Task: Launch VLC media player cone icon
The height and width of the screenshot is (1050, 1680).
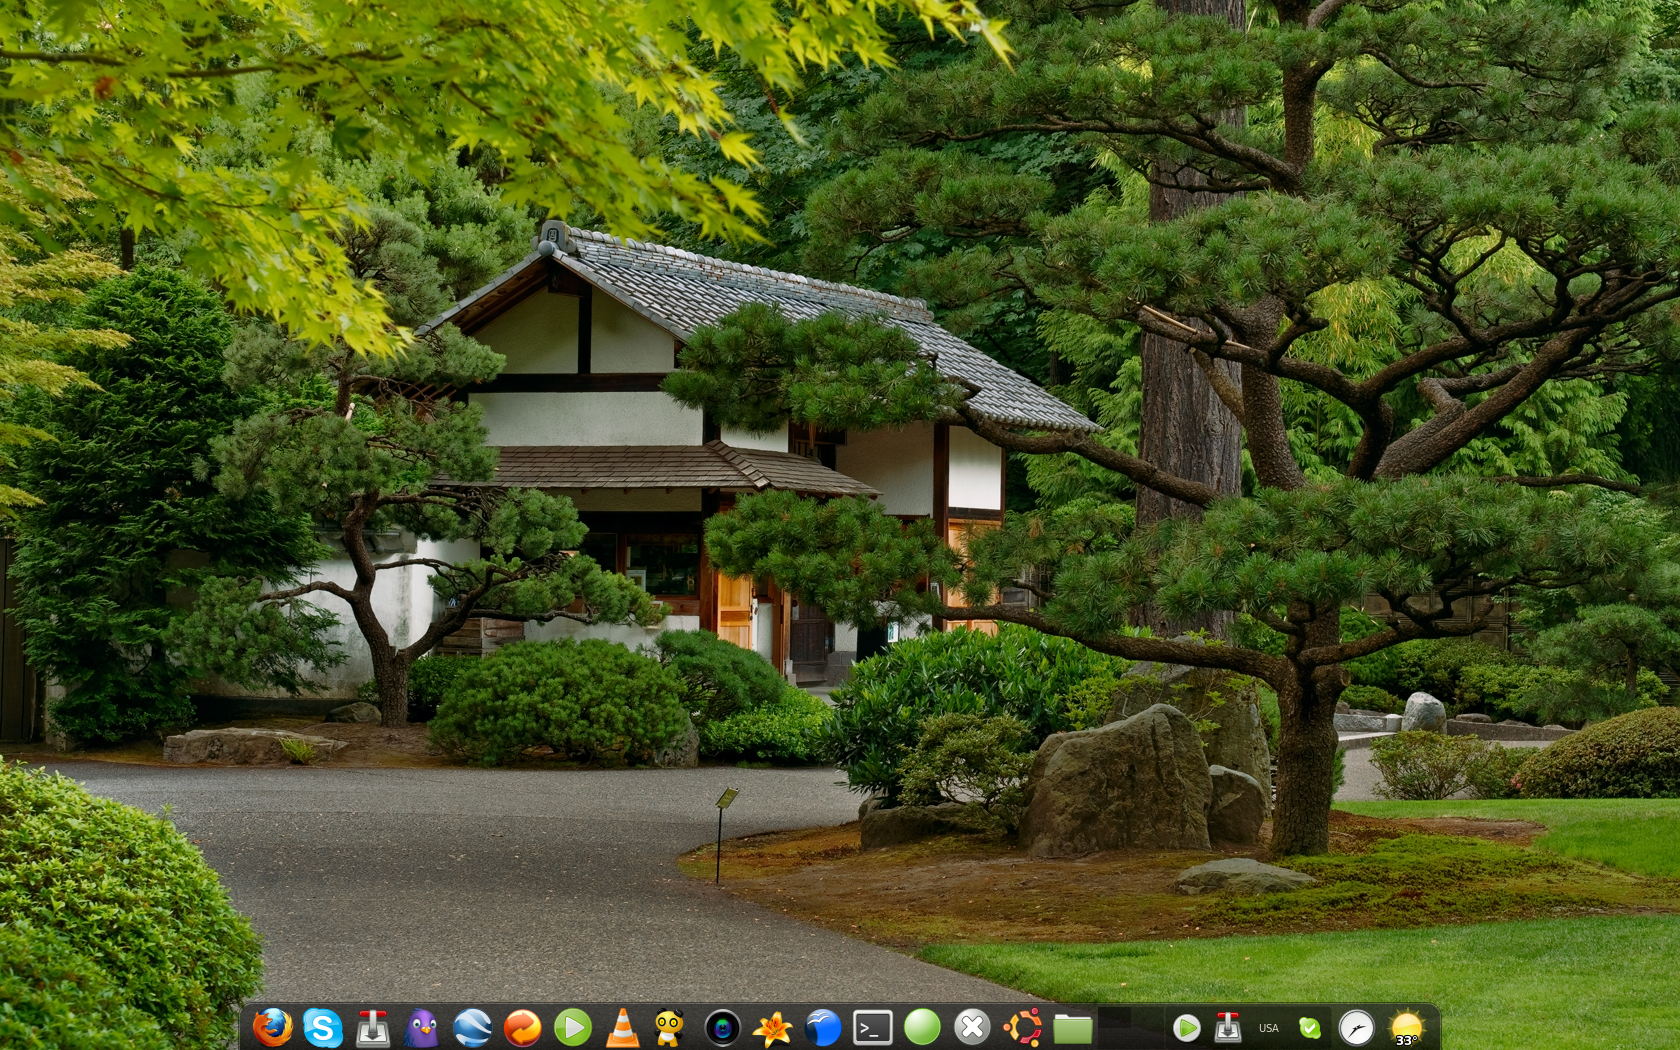Action: 622,1027
